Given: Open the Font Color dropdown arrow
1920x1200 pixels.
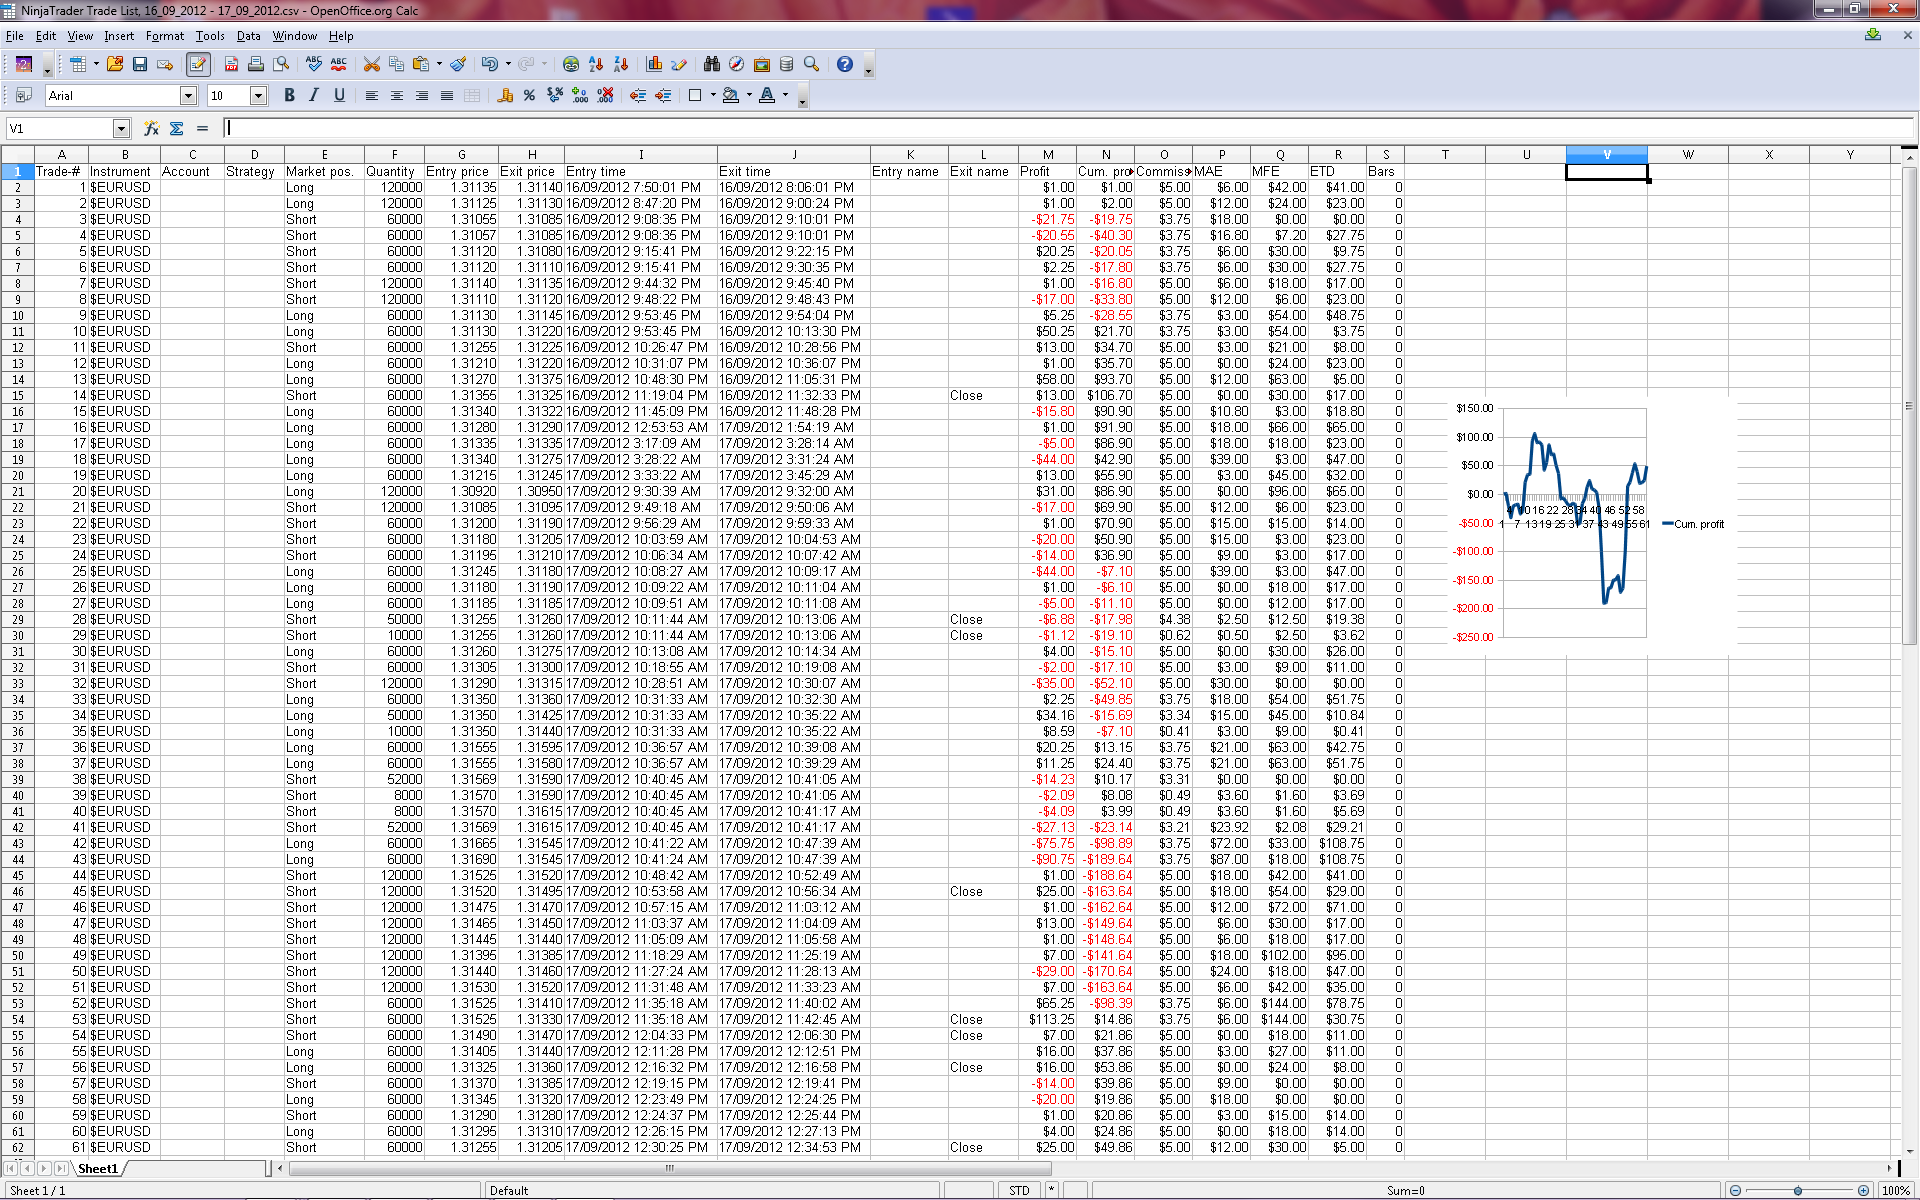Looking at the screenshot, I should coord(785,95).
